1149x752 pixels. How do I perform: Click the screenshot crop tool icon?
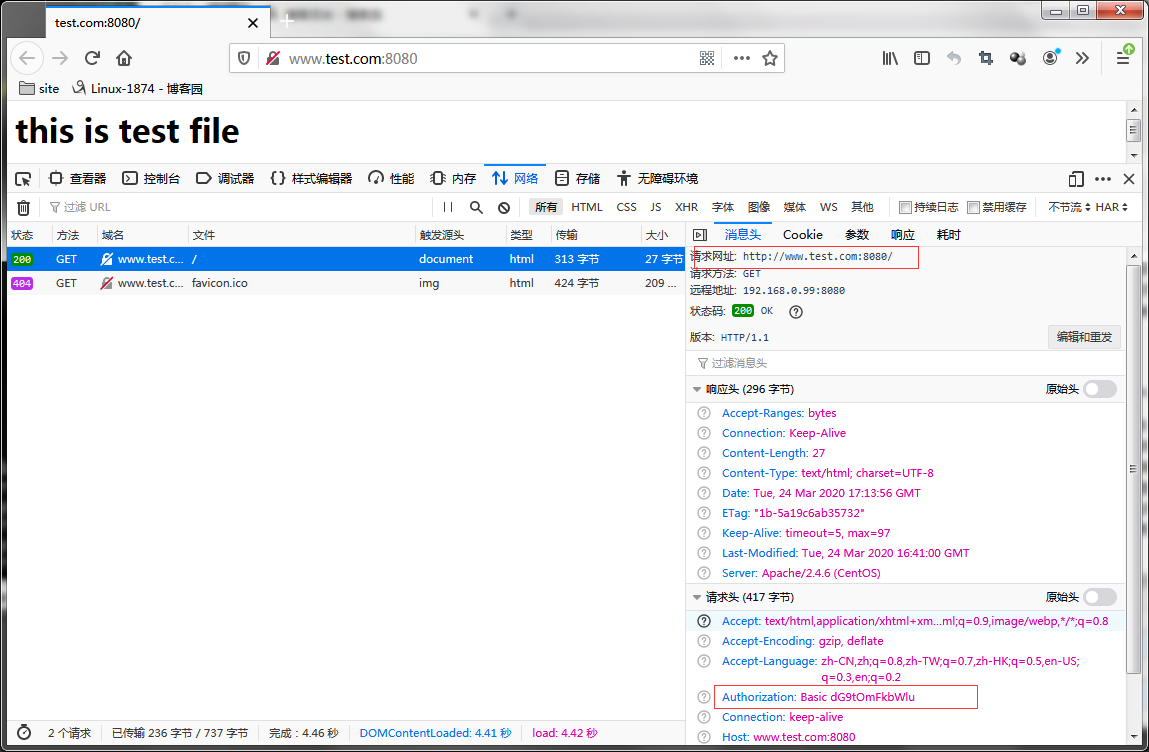click(x=986, y=58)
